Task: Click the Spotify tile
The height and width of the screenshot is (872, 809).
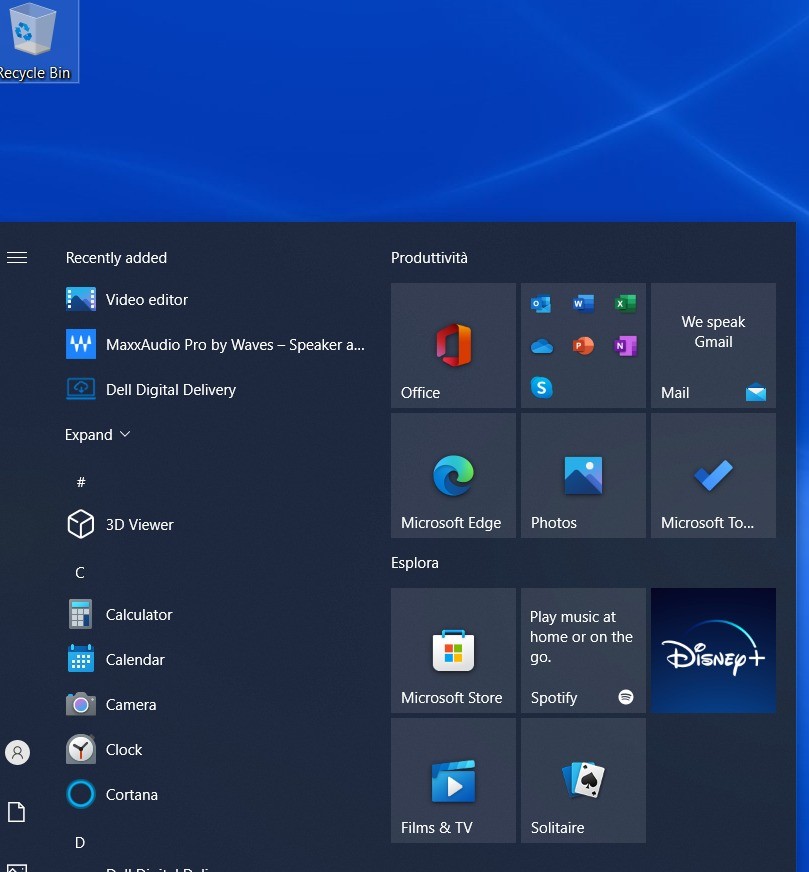Action: pyautogui.click(x=583, y=650)
